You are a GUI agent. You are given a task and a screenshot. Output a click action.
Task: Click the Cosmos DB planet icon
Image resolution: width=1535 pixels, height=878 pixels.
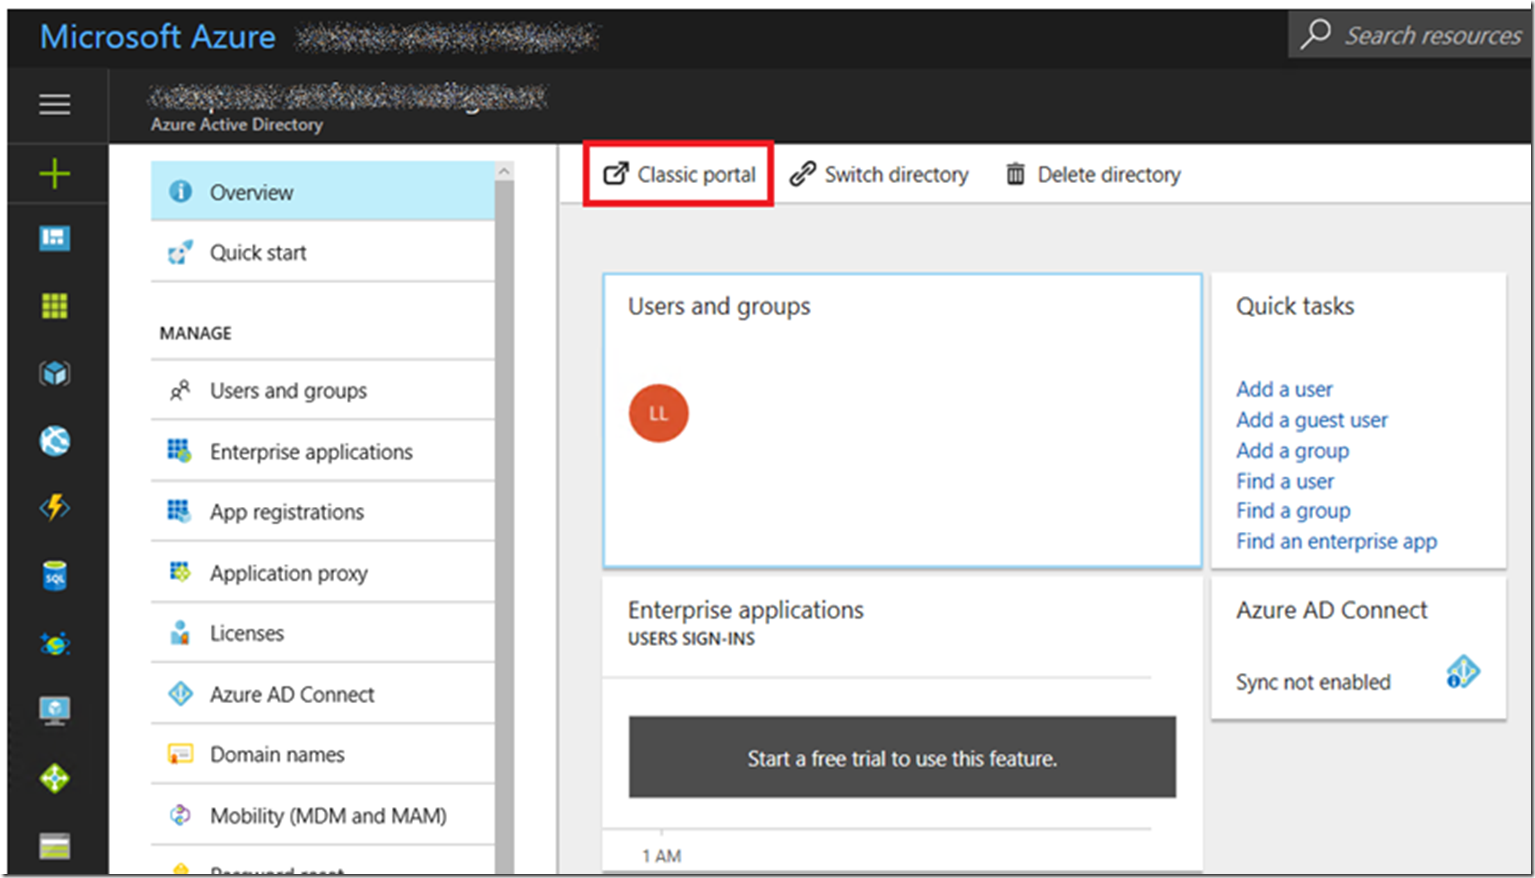coord(54,643)
